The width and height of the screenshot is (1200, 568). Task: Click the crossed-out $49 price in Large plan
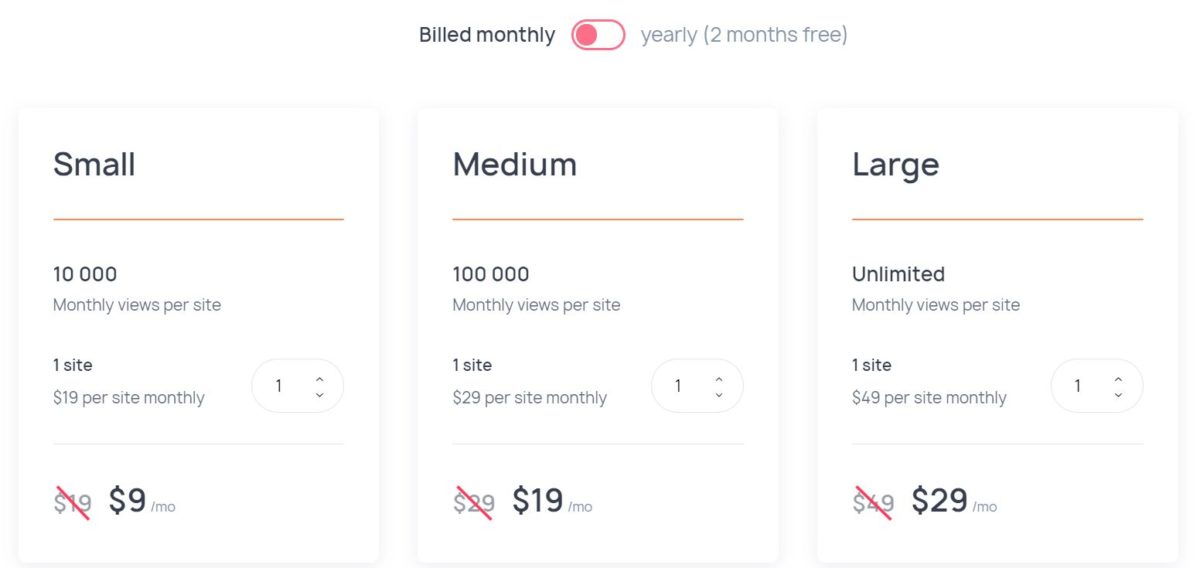[873, 503]
